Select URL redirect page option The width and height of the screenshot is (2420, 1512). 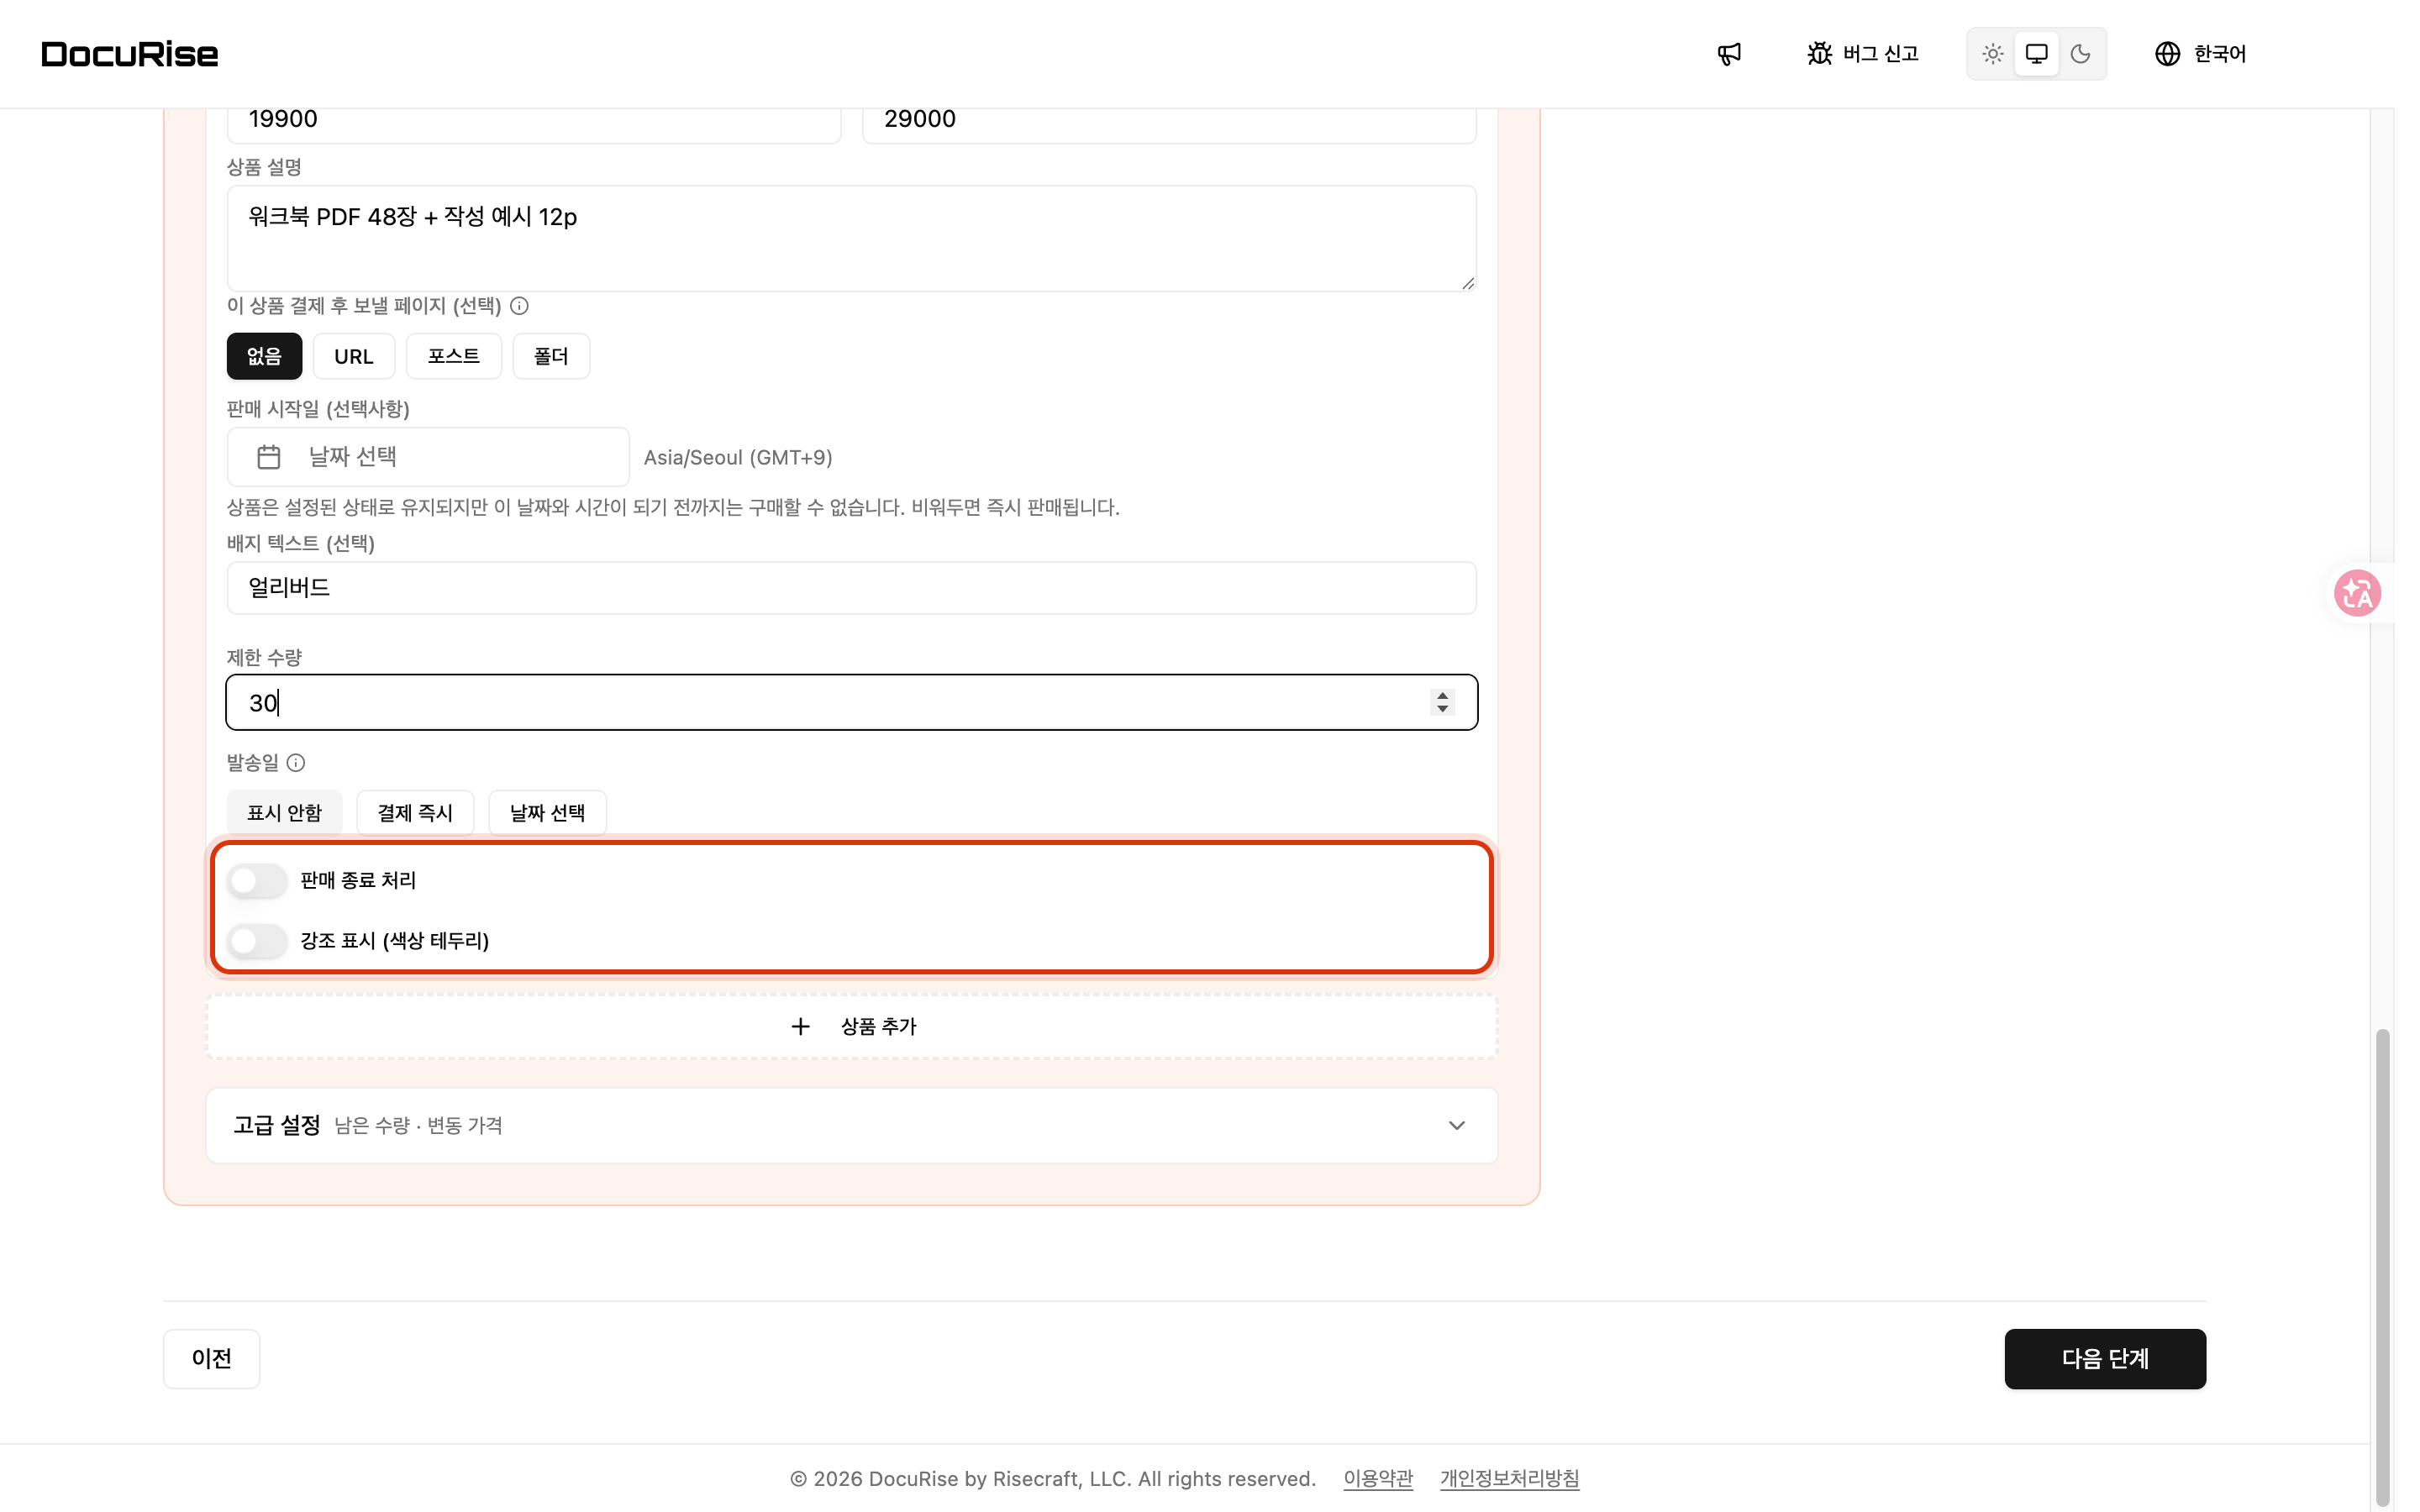[x=354, y=357]
